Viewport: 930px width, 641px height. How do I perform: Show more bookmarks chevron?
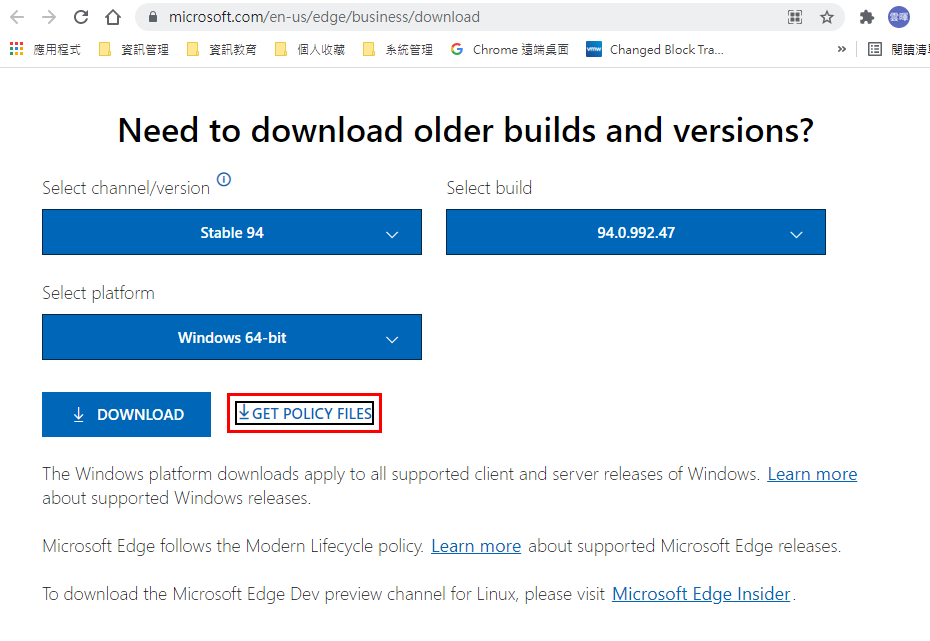pos(842,49)
